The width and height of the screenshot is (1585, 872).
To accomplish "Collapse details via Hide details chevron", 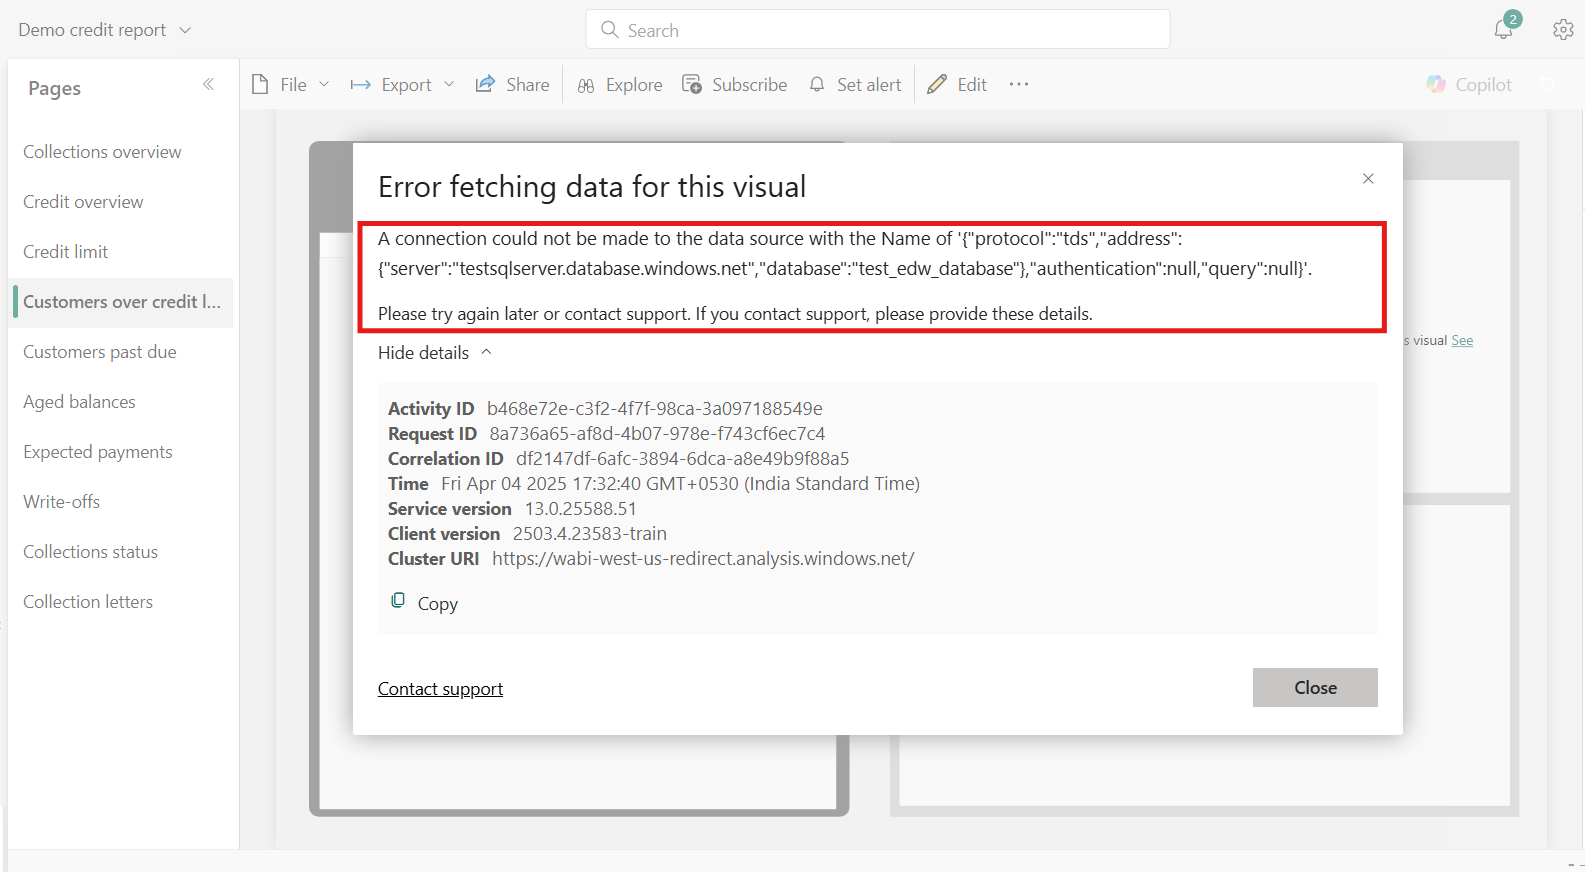I will [487, 352].
